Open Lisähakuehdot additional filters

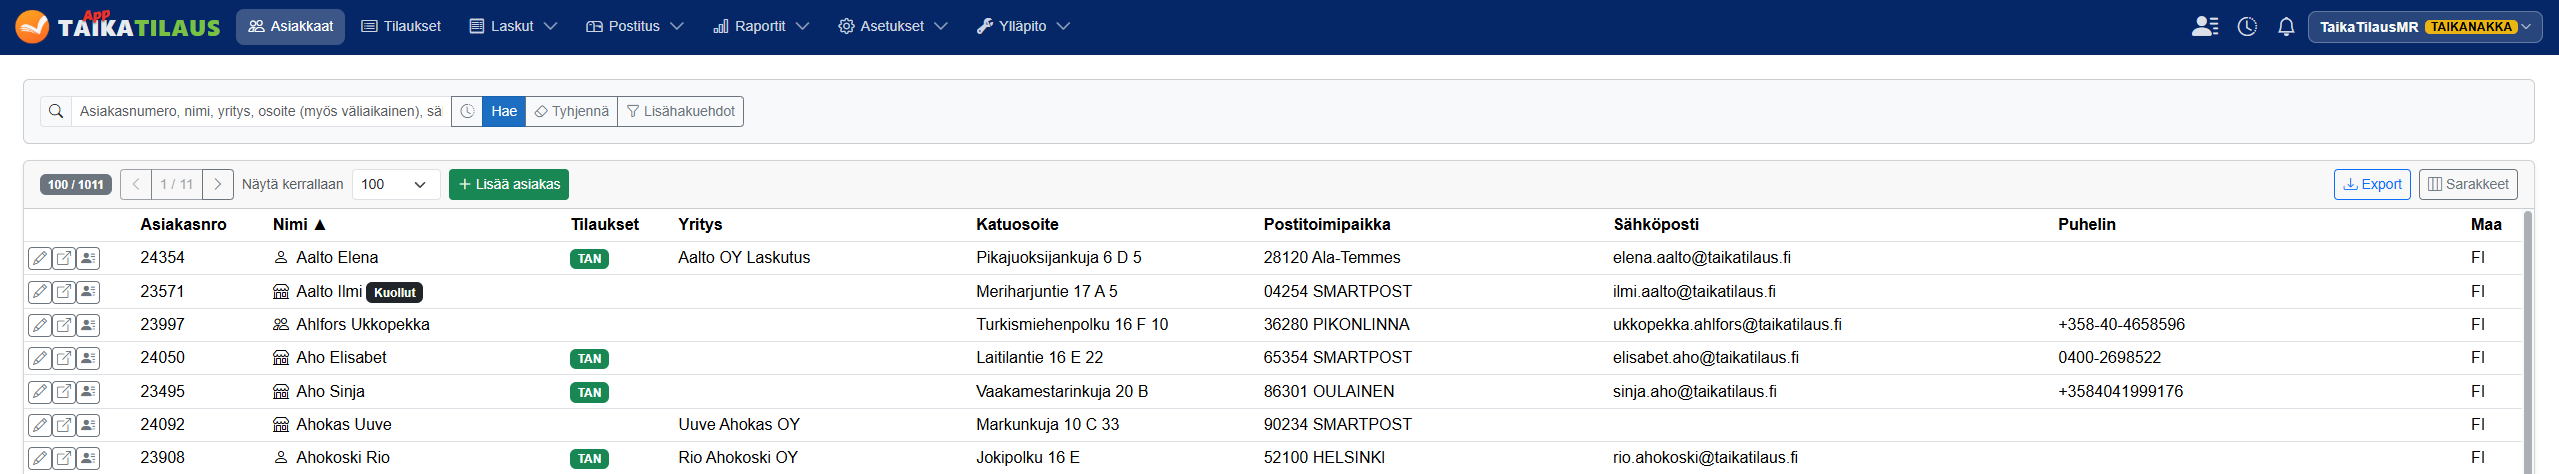coord(681,111)
